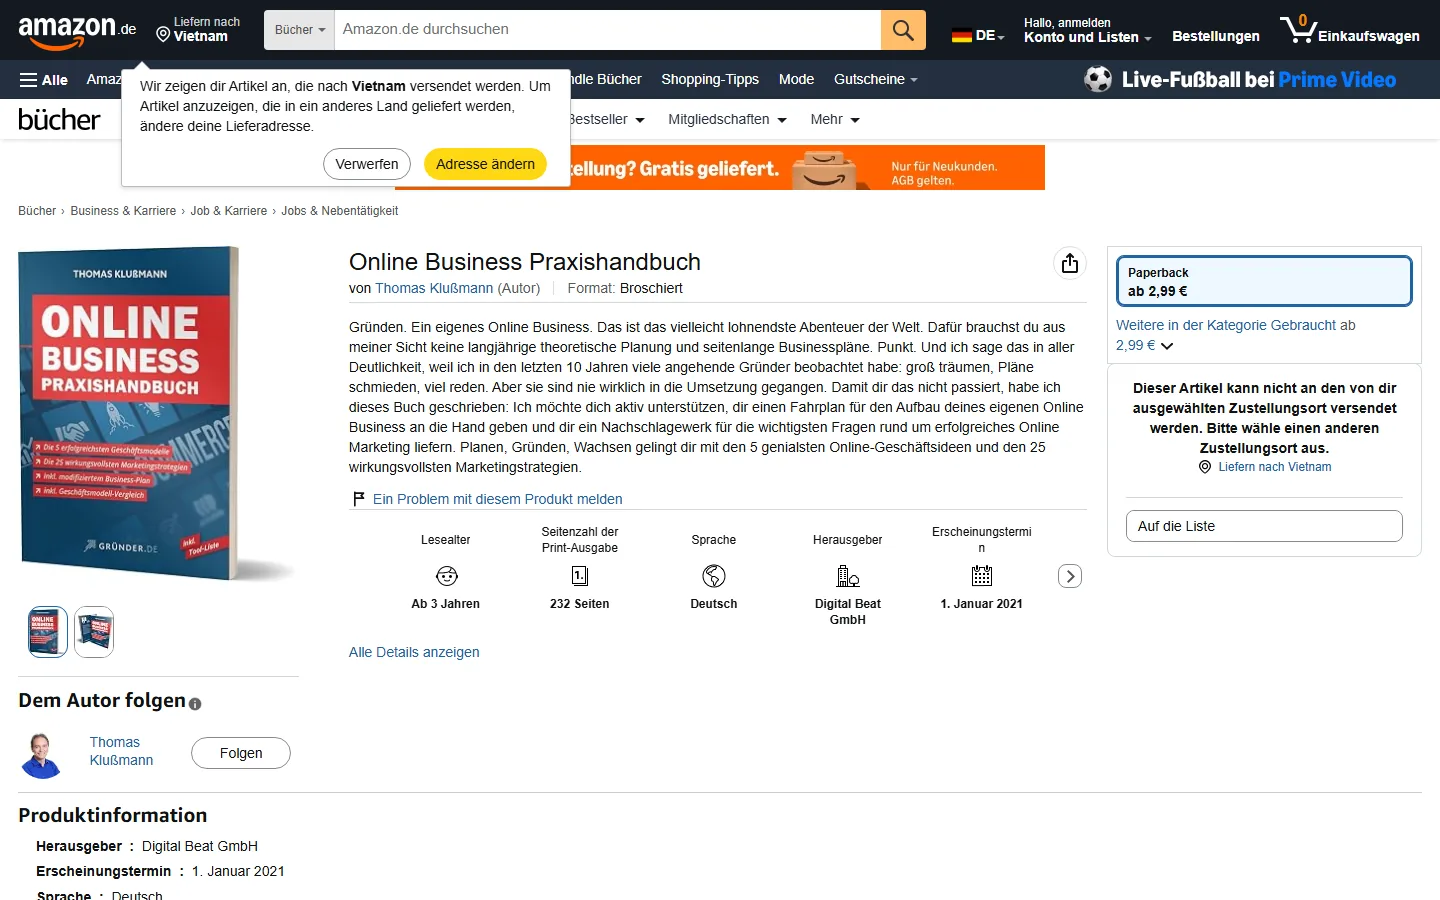Open Shopping-Tipps in the navigation bar
The image size is (1440, 900).
coord(710,79)
